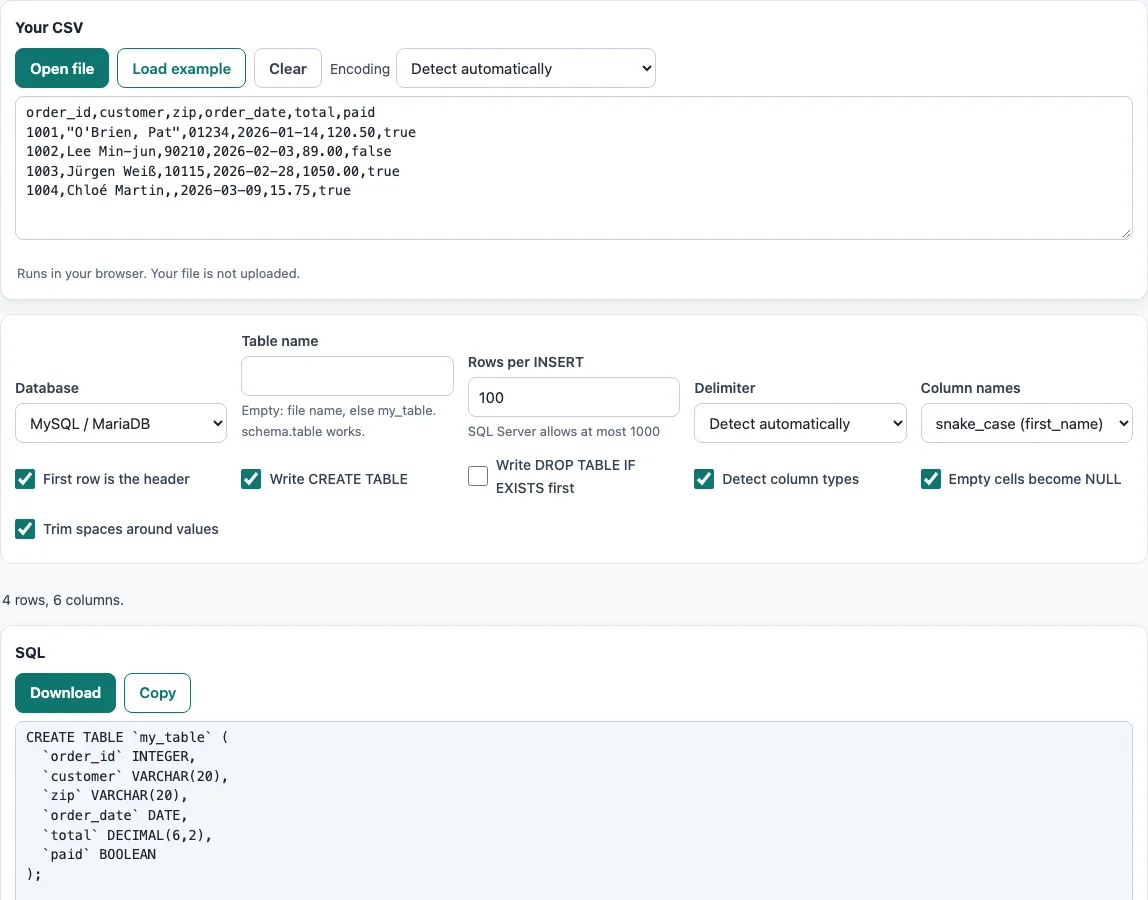Click the "Rows per INSERT" field label
The image size is (1148, 900).
526,362
